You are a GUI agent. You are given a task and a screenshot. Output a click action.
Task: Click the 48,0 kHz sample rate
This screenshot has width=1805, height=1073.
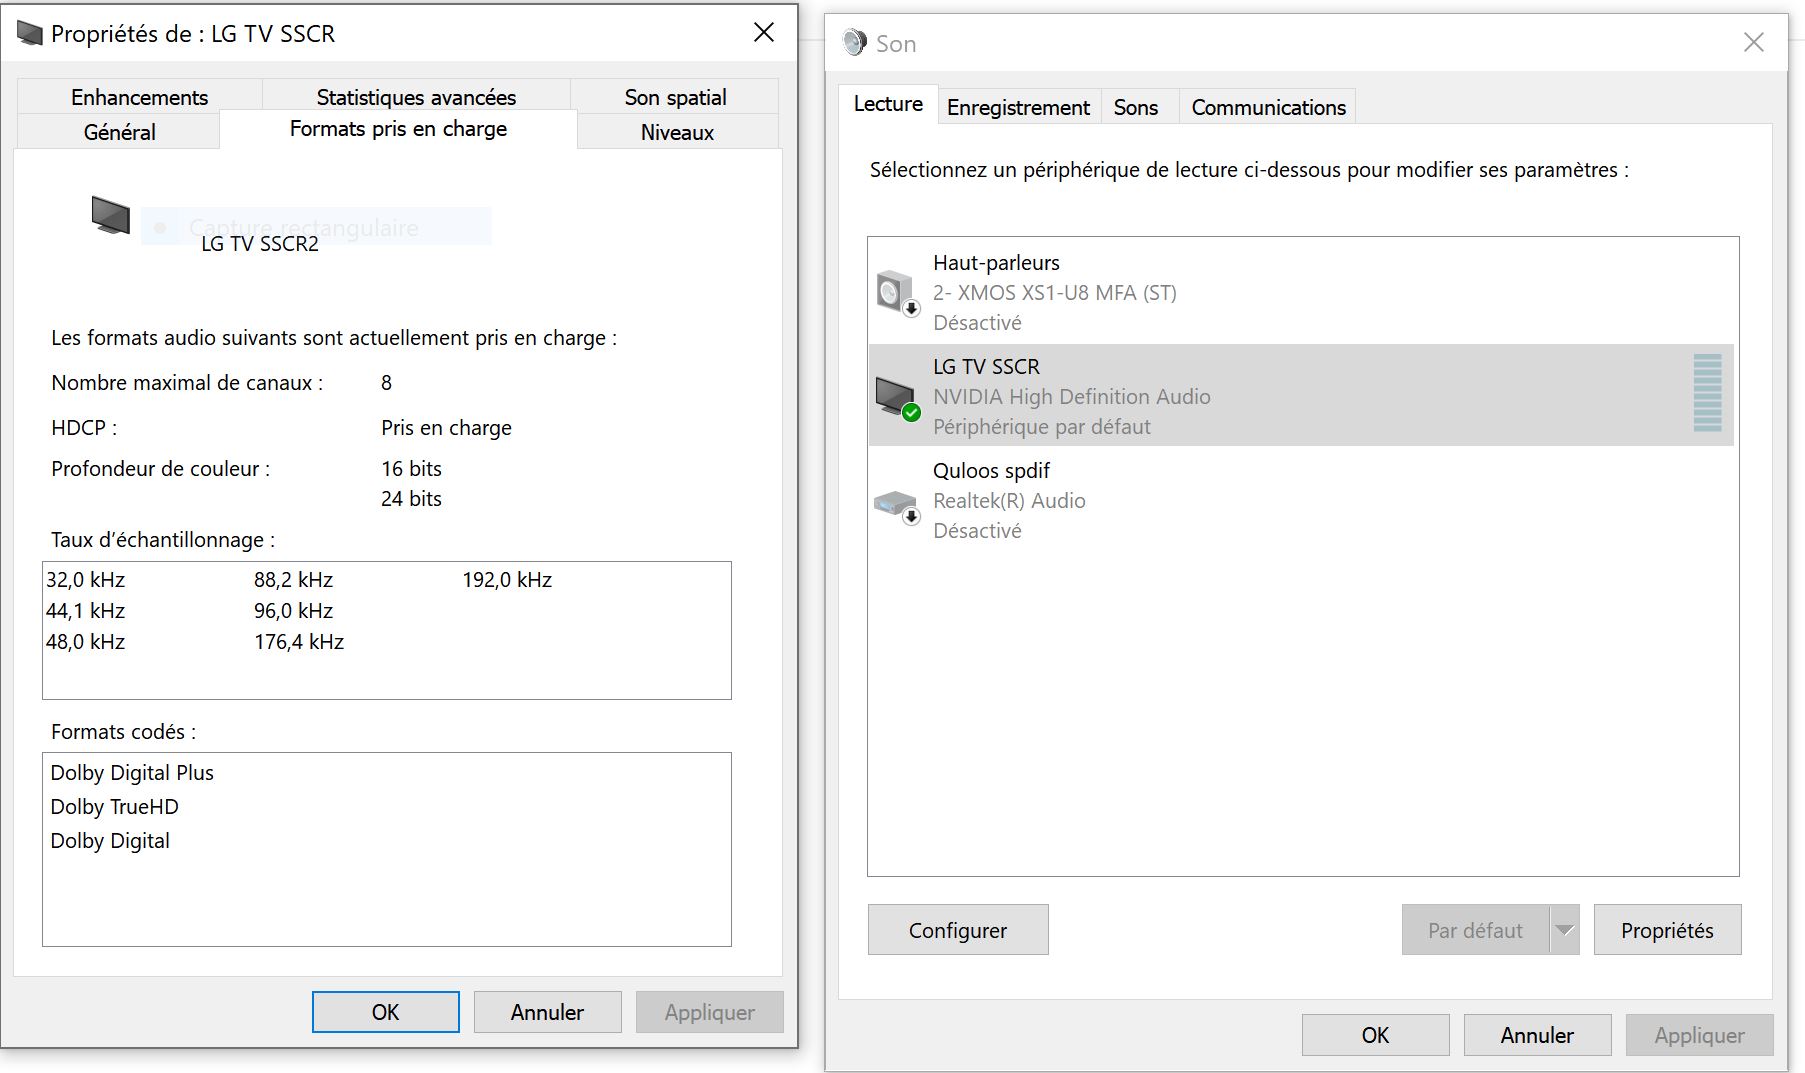click(86, 642)
